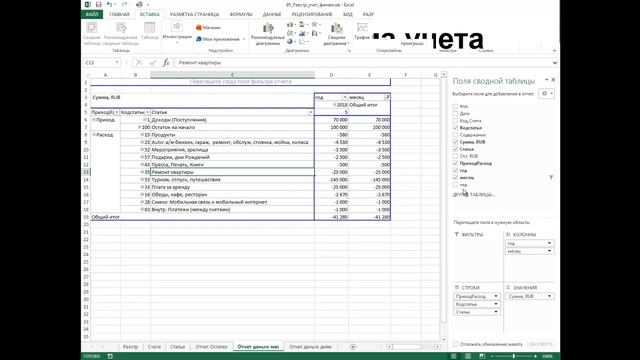Switch to the РЕЦЕНЗИРОВАНИЕ ribbon tab

[312, 14]
